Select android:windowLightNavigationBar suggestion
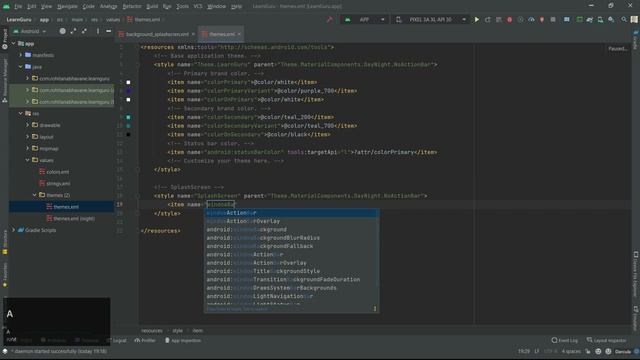This screenshot has height=360, width=640. tap(291, 296)
